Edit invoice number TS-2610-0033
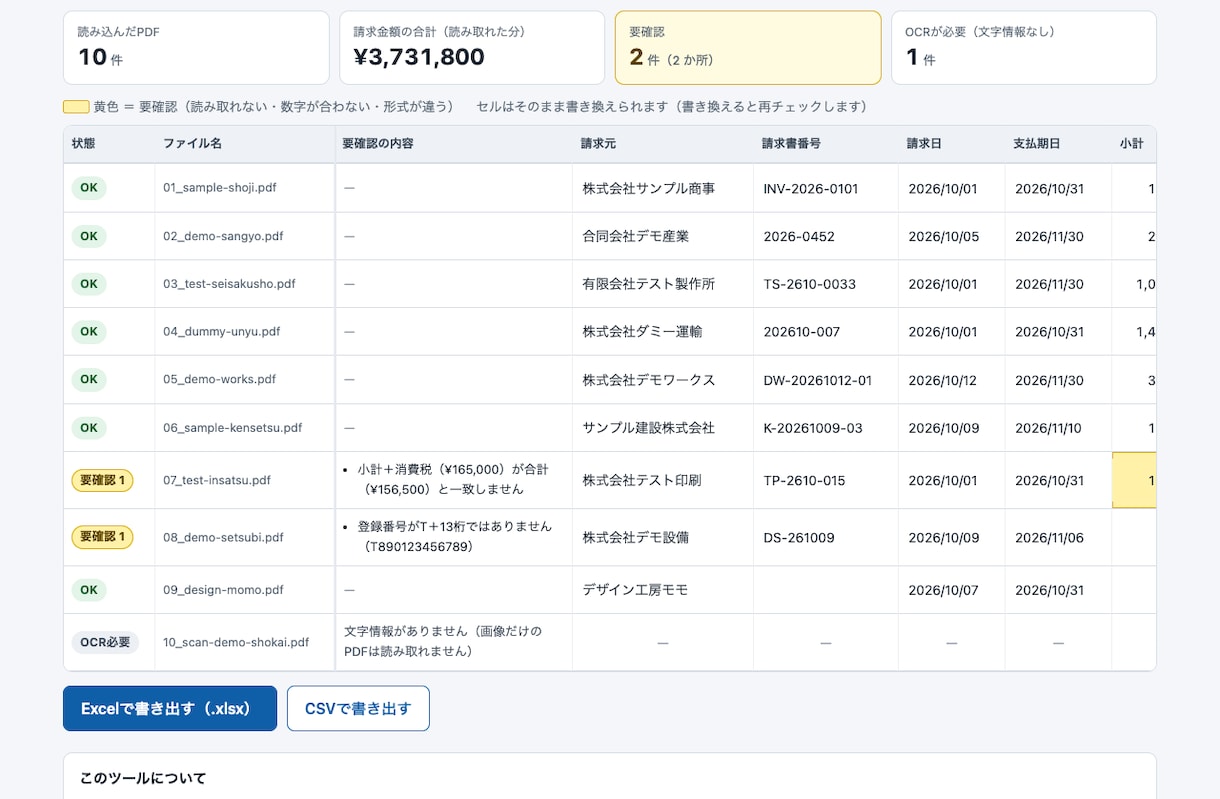Viewport: 1220px width, 799px height. click(826, 284)
